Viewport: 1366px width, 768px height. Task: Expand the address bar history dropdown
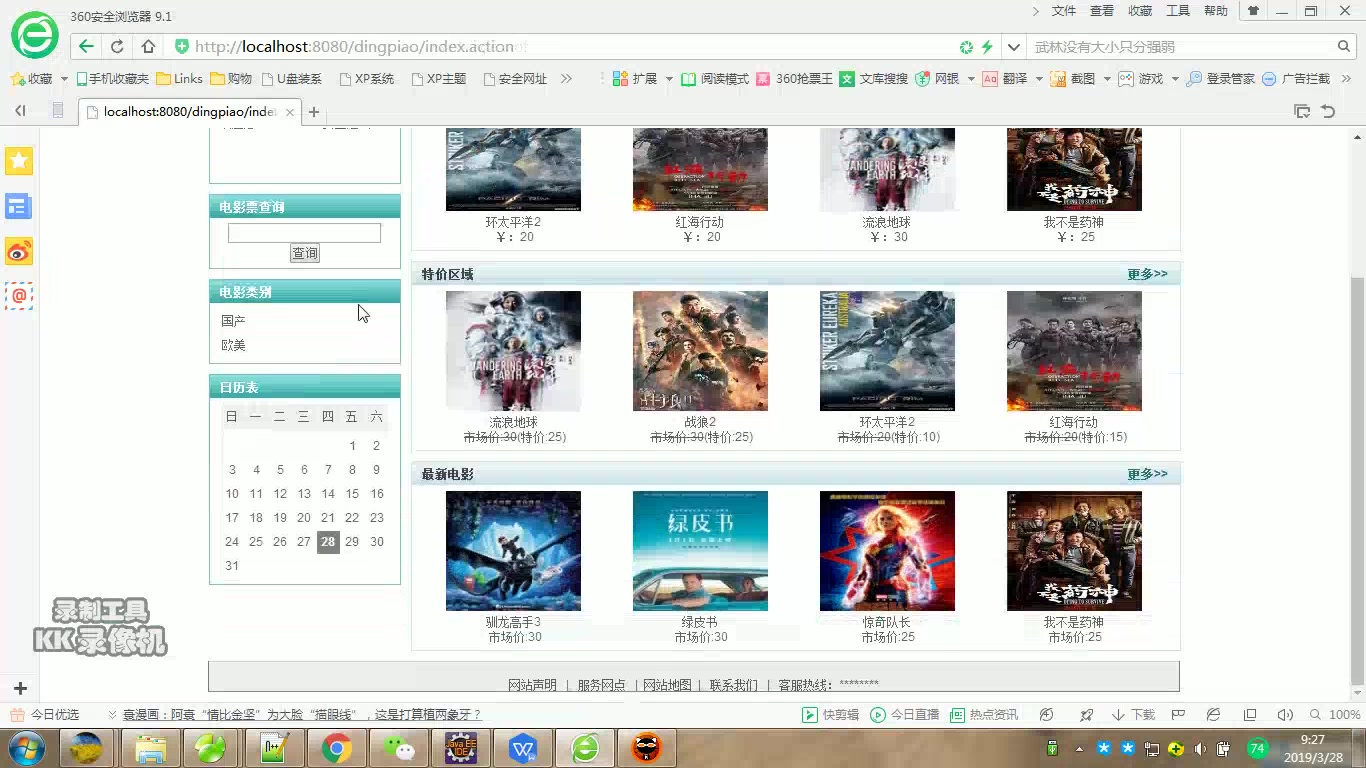point(1014,46)
